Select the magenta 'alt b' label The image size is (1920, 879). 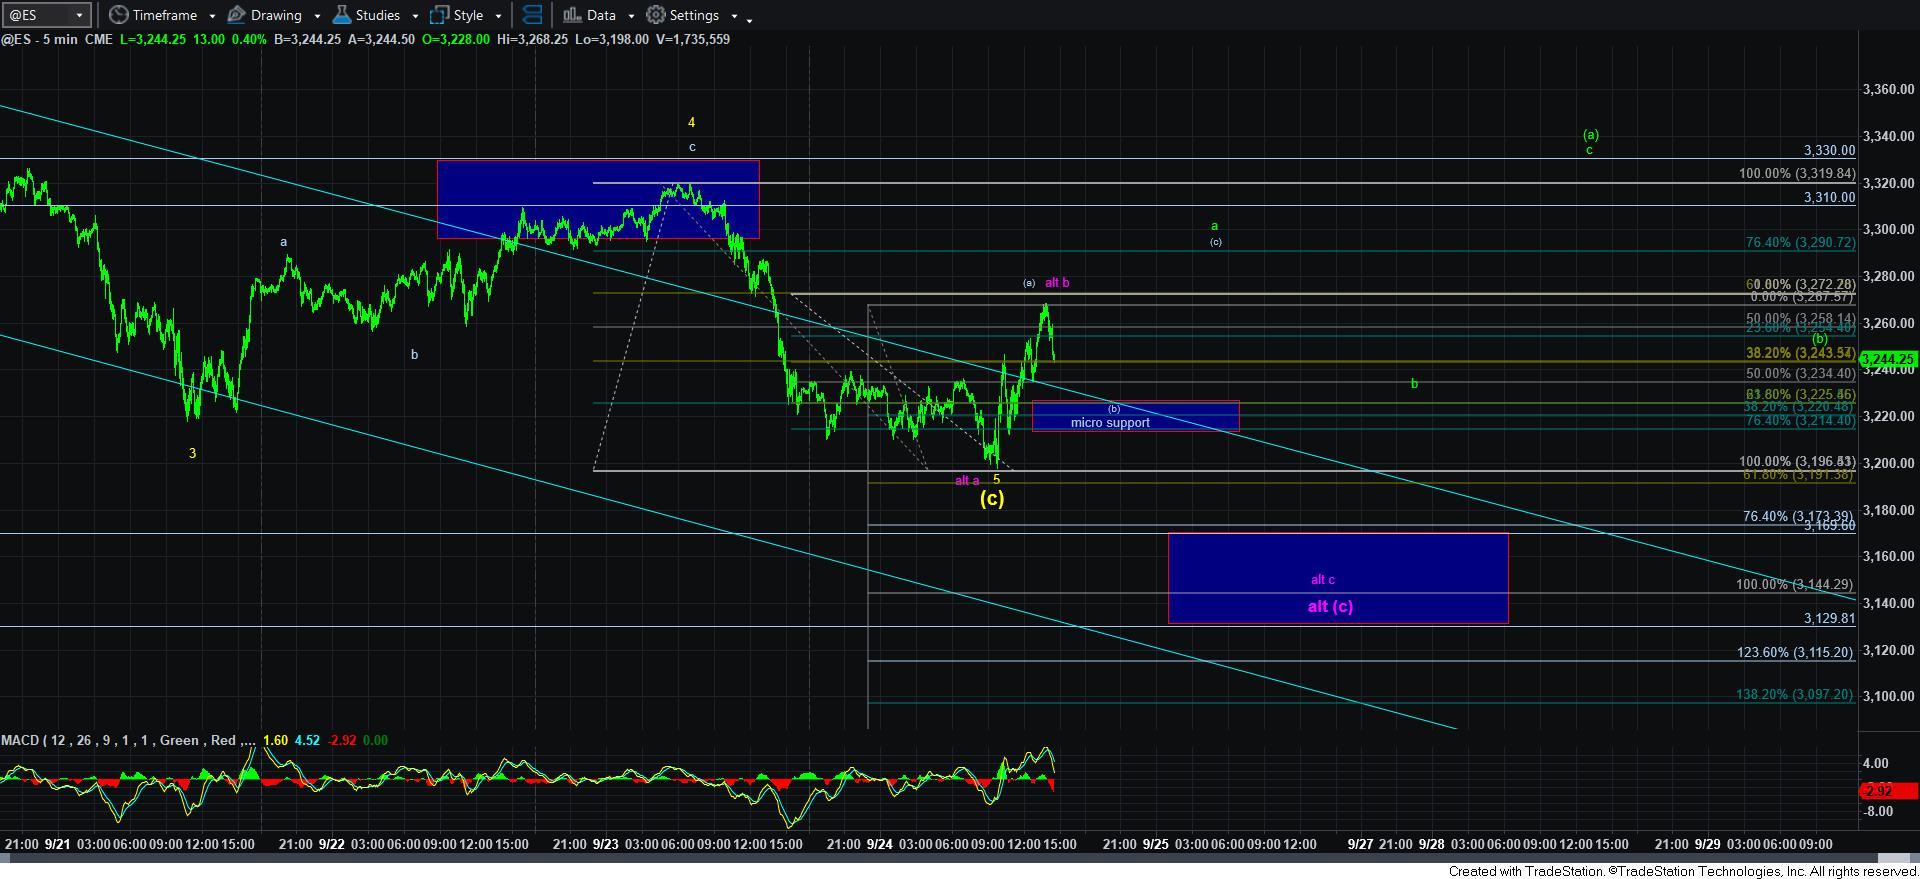1057,283
